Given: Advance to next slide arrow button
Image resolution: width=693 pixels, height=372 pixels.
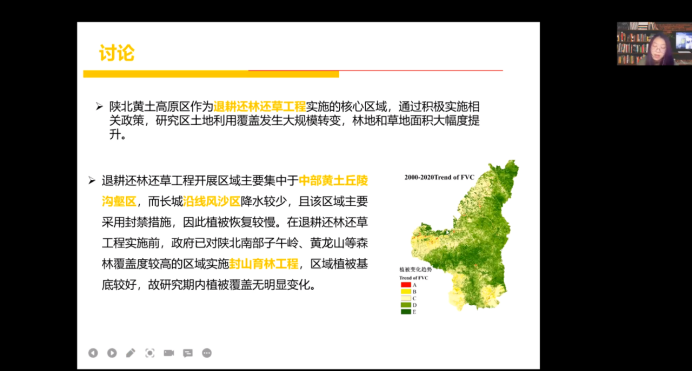Looking at the screenshot, I should tap(112, 353).
